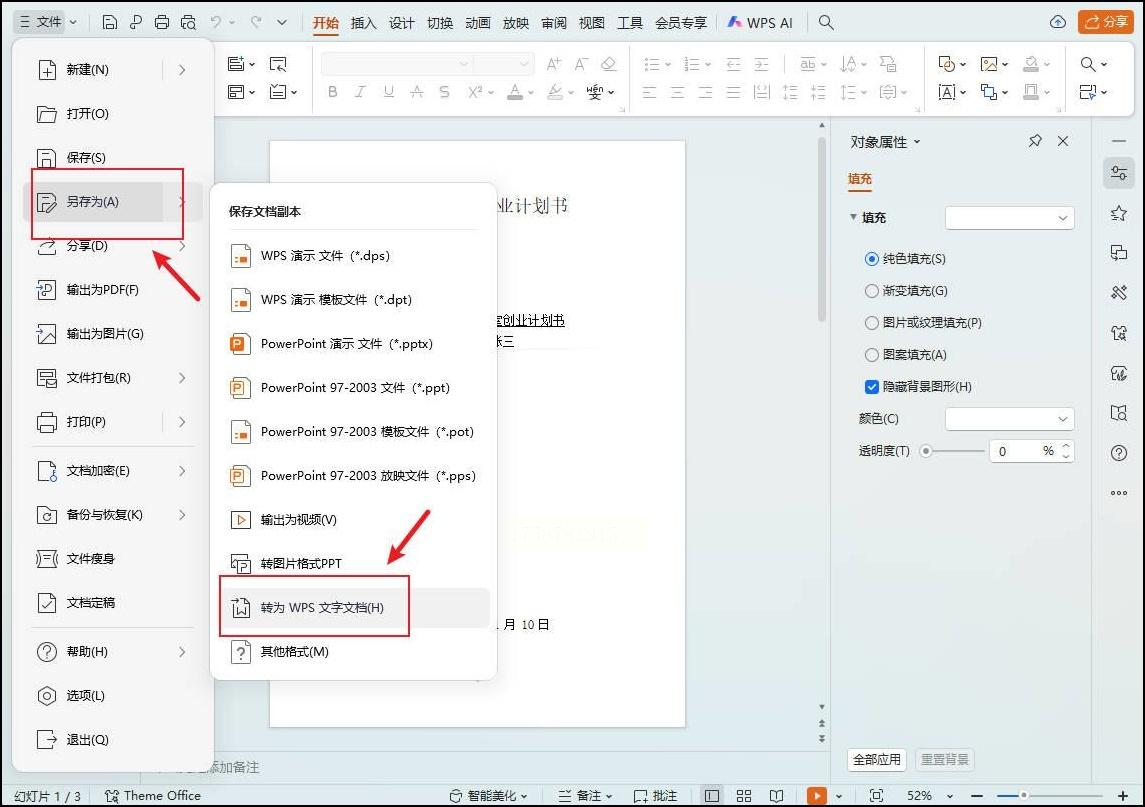
Task: Expand the 帮助(H) submenu arrow
Action: pyautogui.click(x=182, y=651)
